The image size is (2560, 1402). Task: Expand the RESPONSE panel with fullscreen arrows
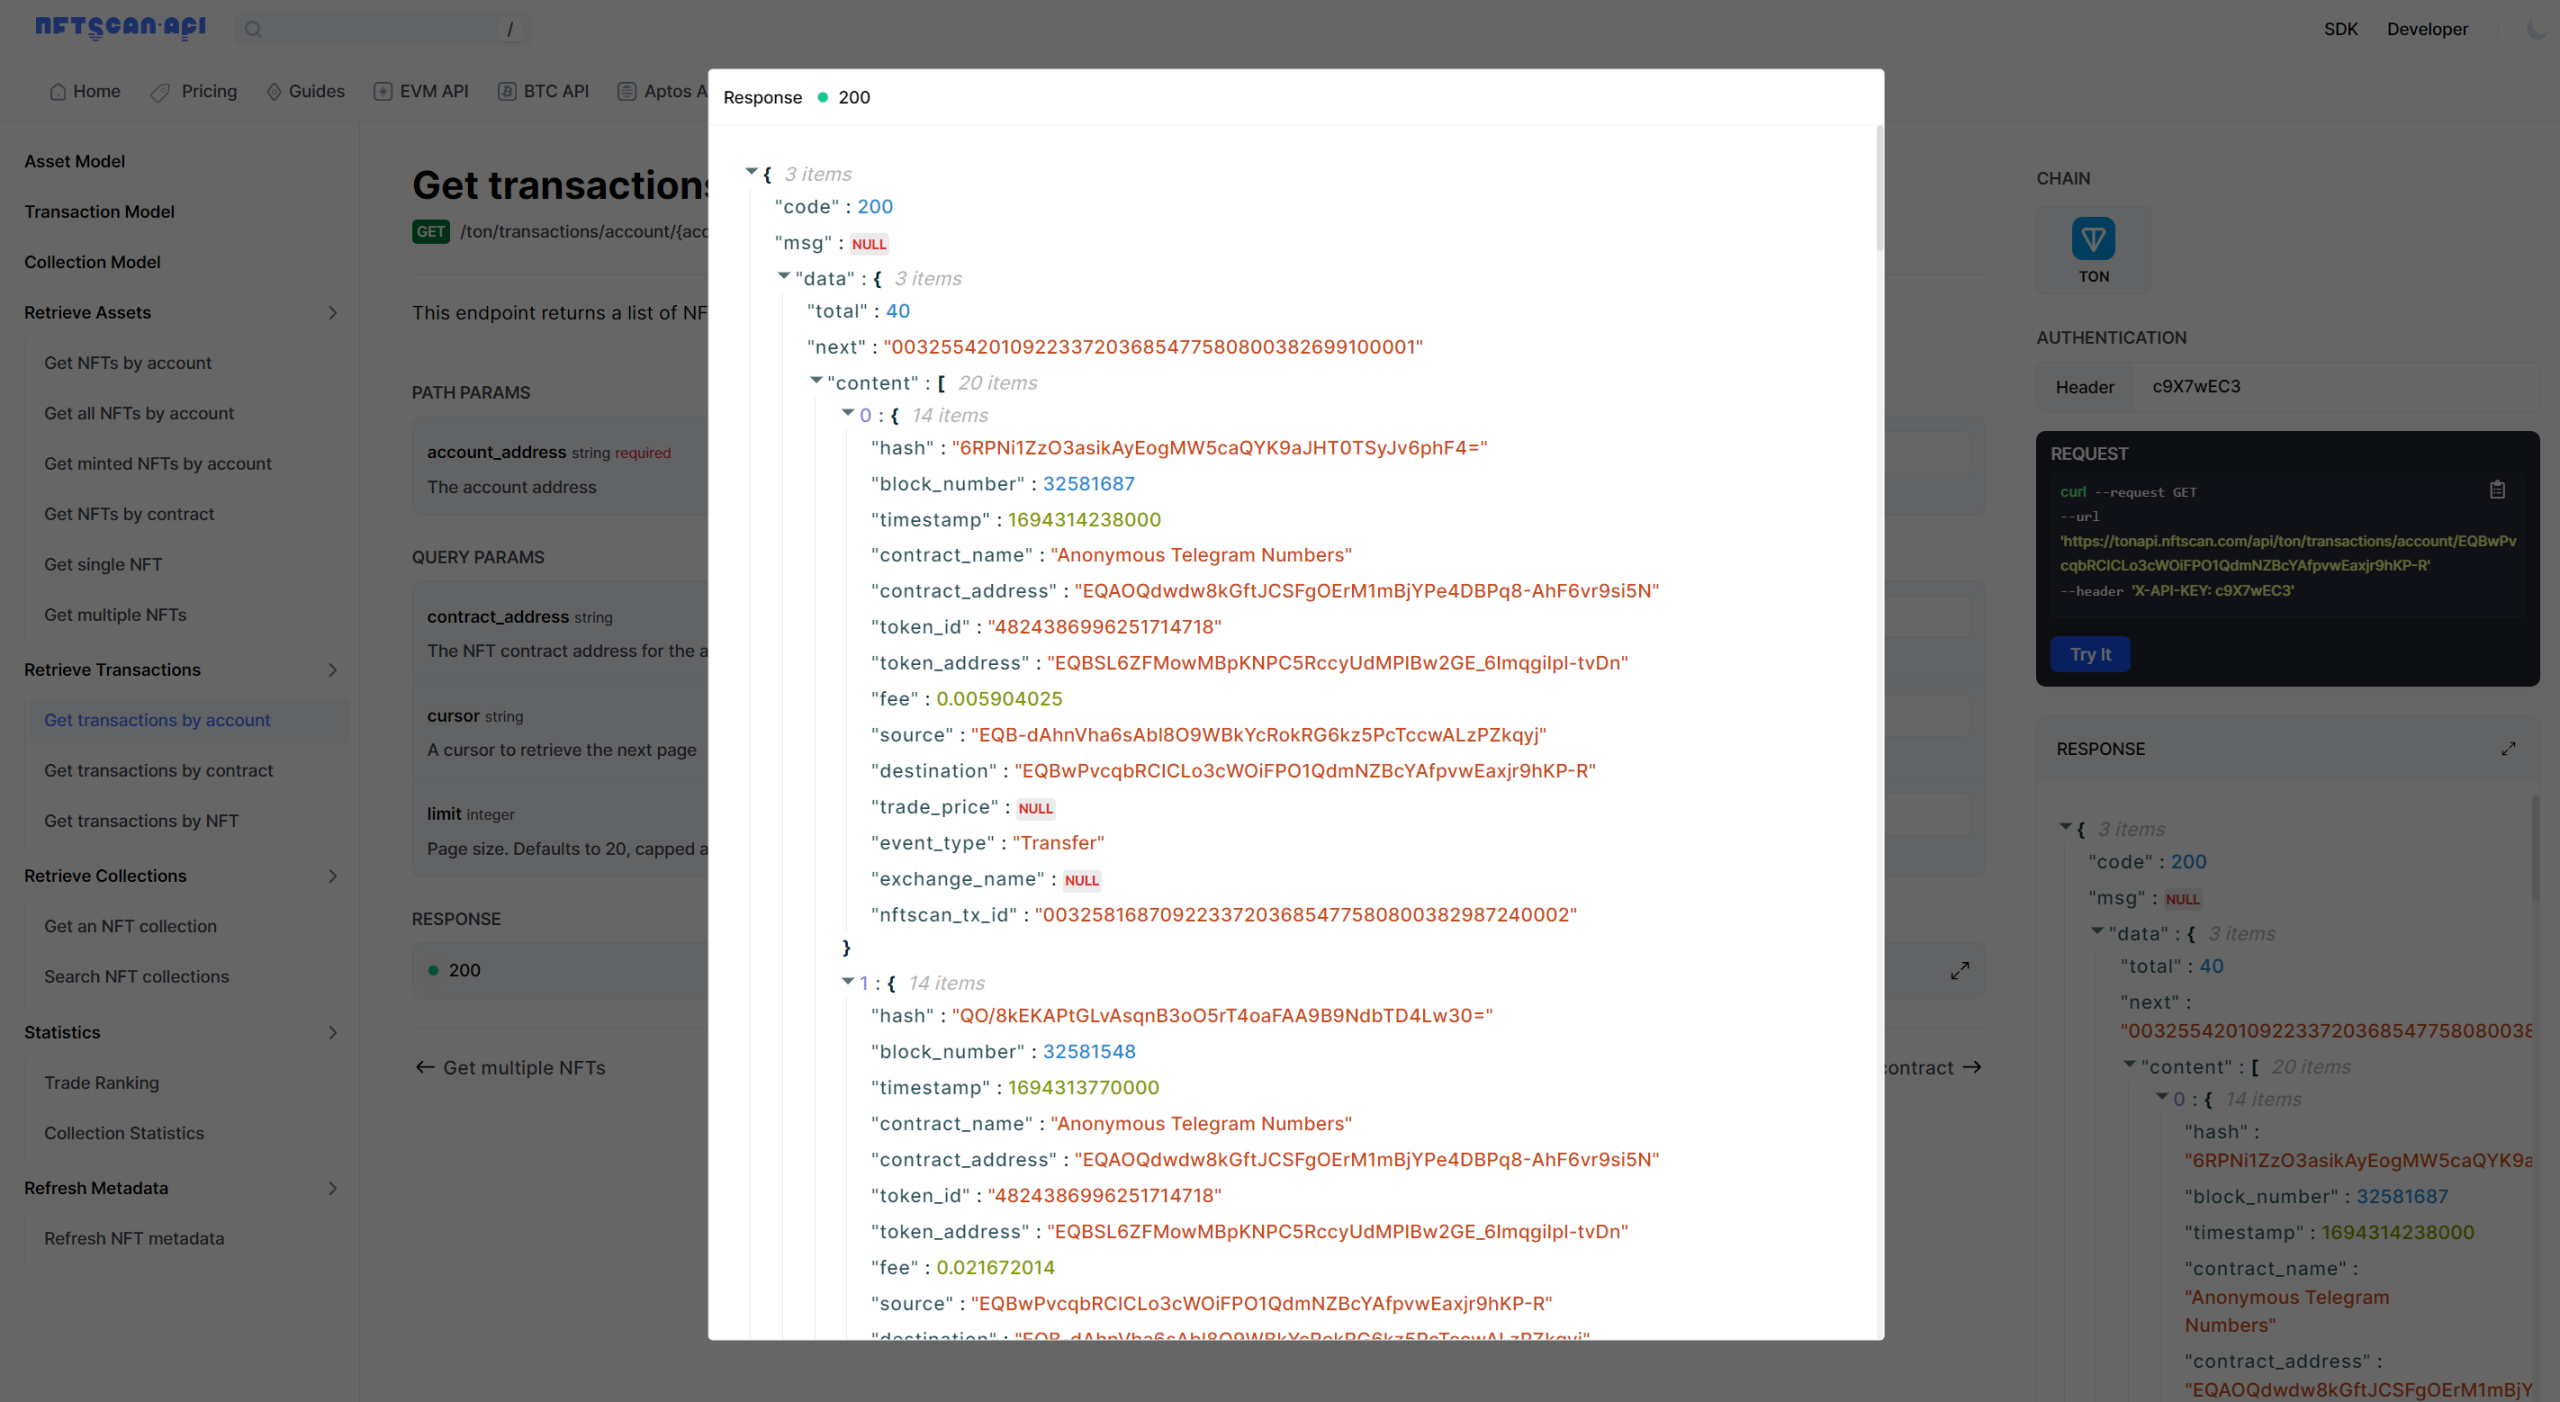pyautogui.click(x=2510, y=748)
